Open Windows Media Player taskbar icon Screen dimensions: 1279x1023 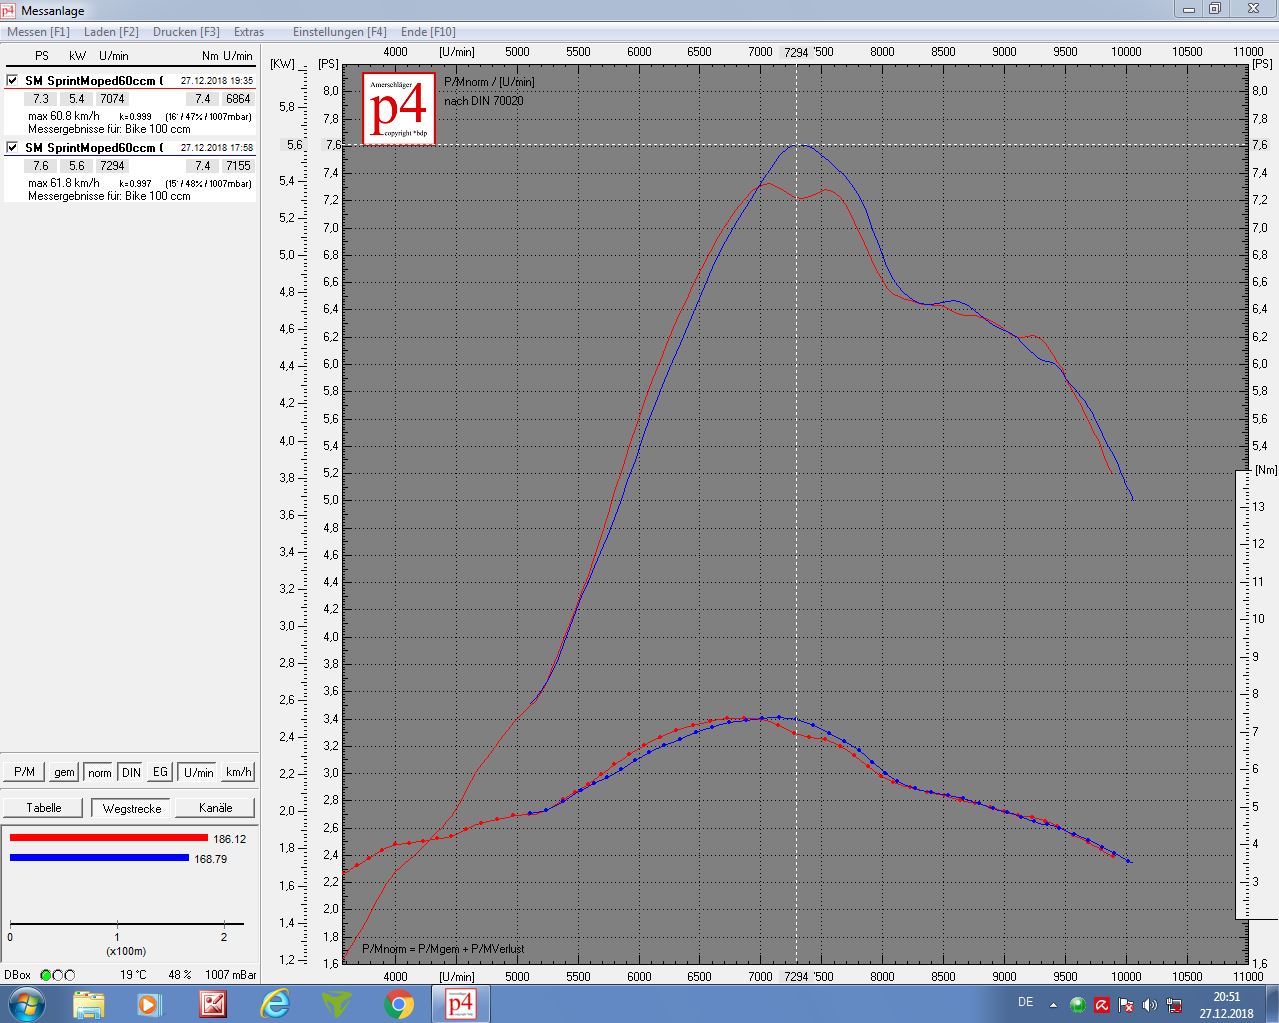coord(149,1003)
